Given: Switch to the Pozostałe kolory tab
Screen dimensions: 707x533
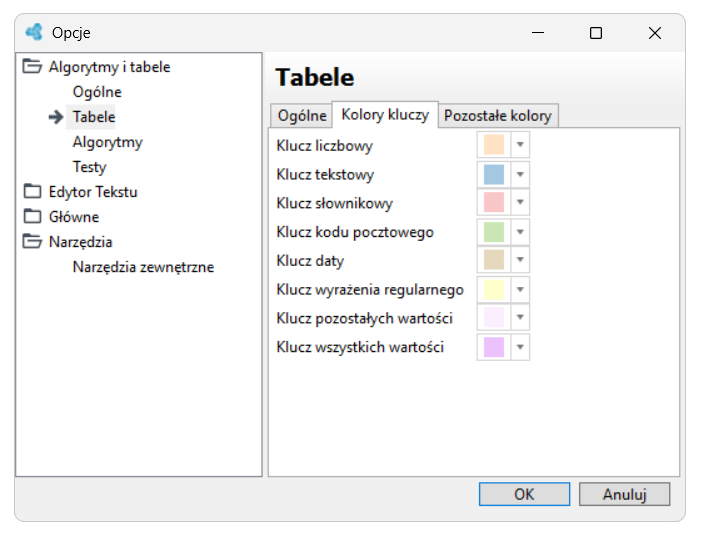Looking at the screenshot, I should tap(498, 116).
